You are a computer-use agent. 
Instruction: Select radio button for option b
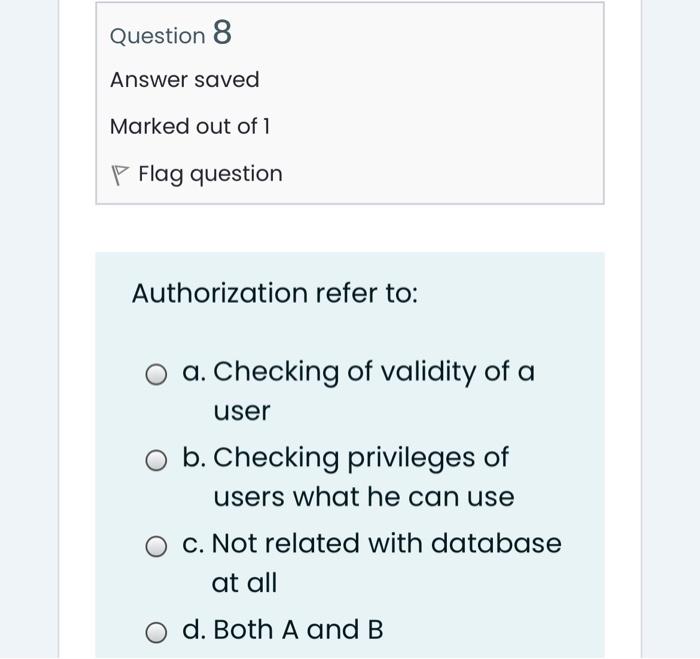coord(156,460)
